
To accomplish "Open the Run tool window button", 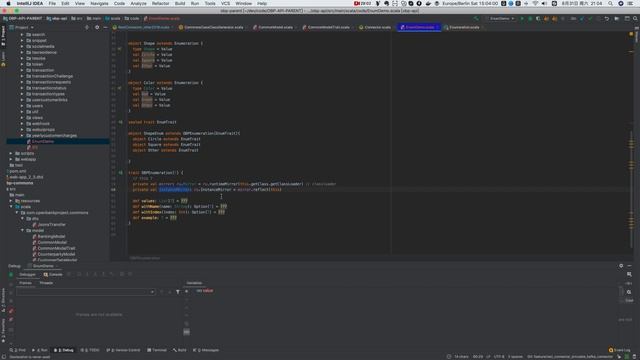I will point(40,350).
